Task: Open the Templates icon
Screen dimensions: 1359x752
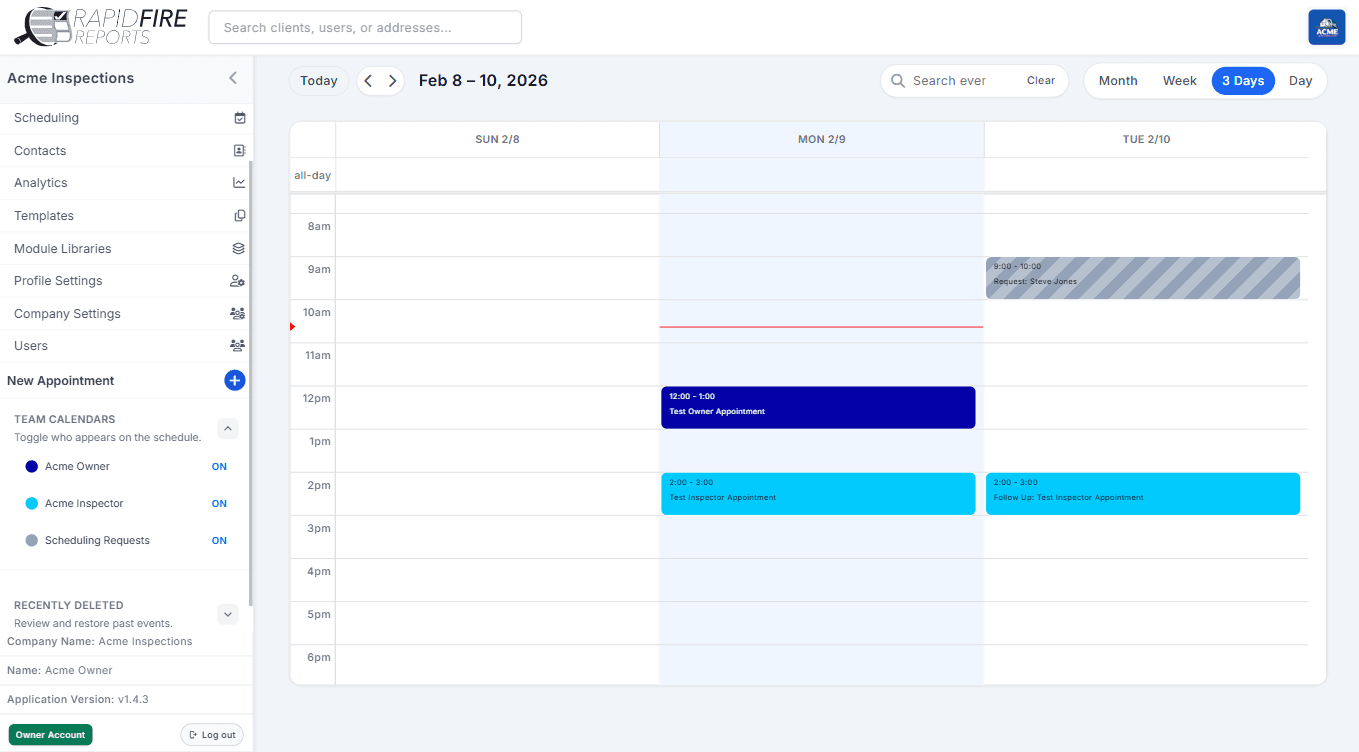Action: point(239,215)
